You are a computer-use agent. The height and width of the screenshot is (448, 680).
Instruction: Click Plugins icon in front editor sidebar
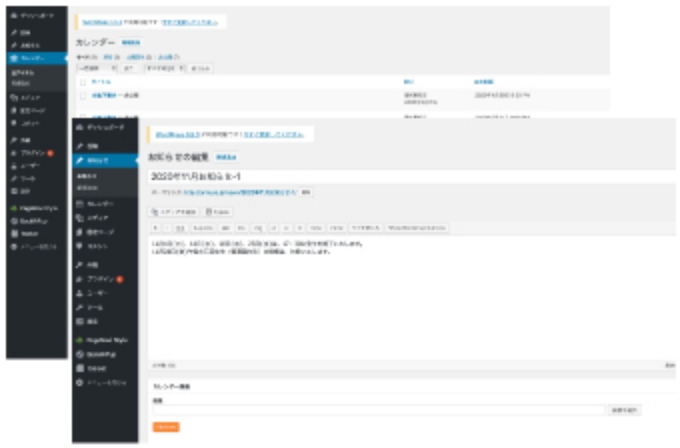coord(80,278)
